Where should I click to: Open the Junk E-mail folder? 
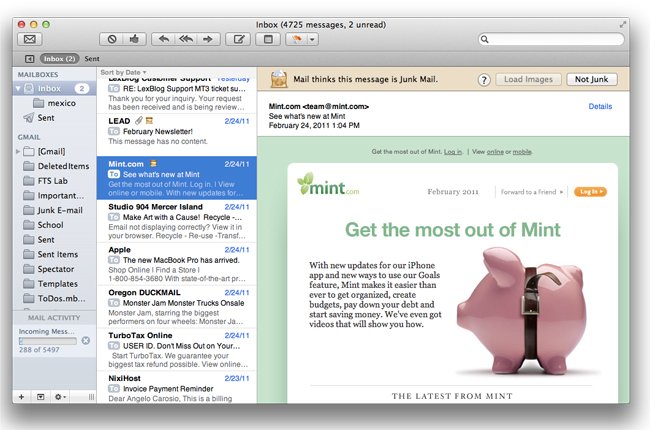coord(53,210)
